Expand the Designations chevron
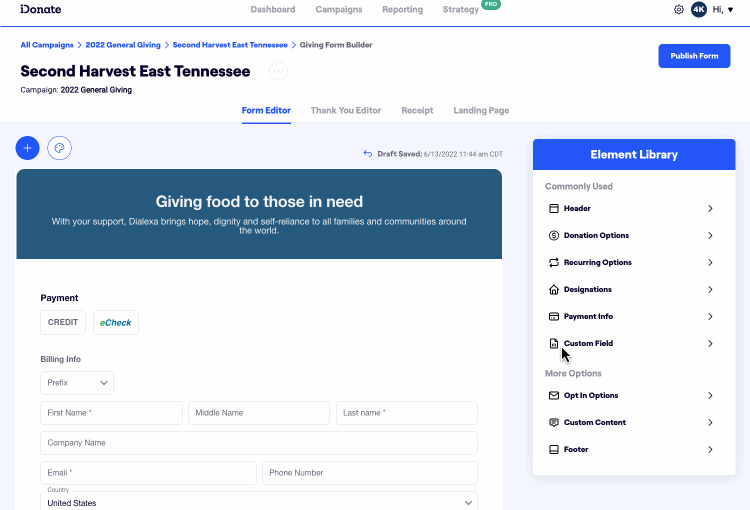This screenshot has height=510, width=750. coord(710,289)
